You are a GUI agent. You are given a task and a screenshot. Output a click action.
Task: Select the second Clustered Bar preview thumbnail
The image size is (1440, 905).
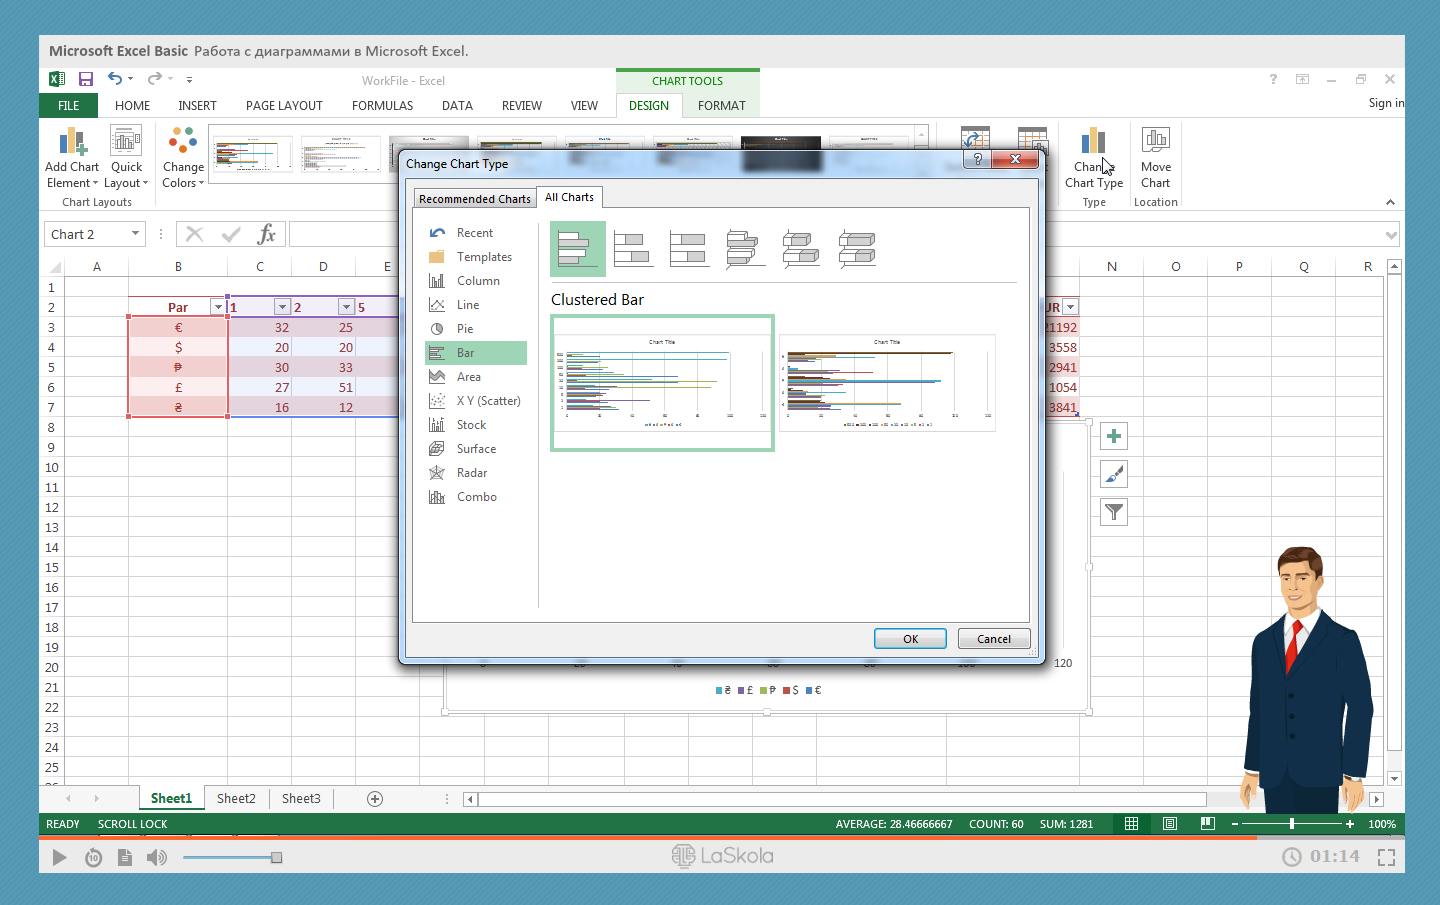887,383
